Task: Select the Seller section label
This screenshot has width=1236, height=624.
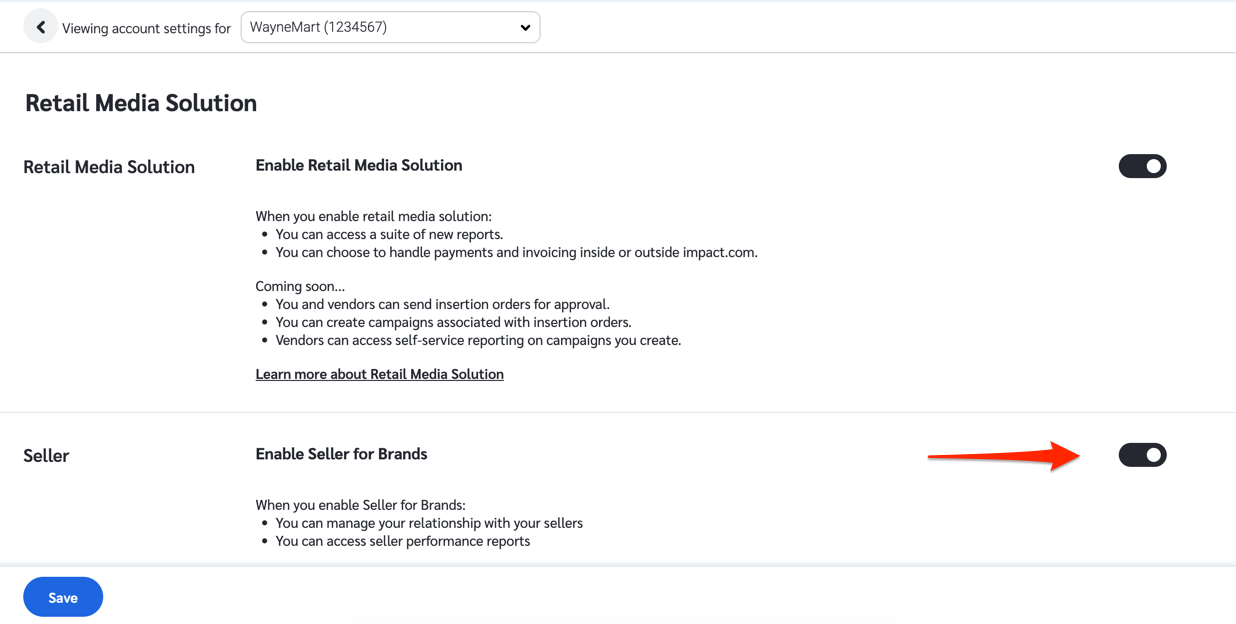Action: [x=46, y=456]
